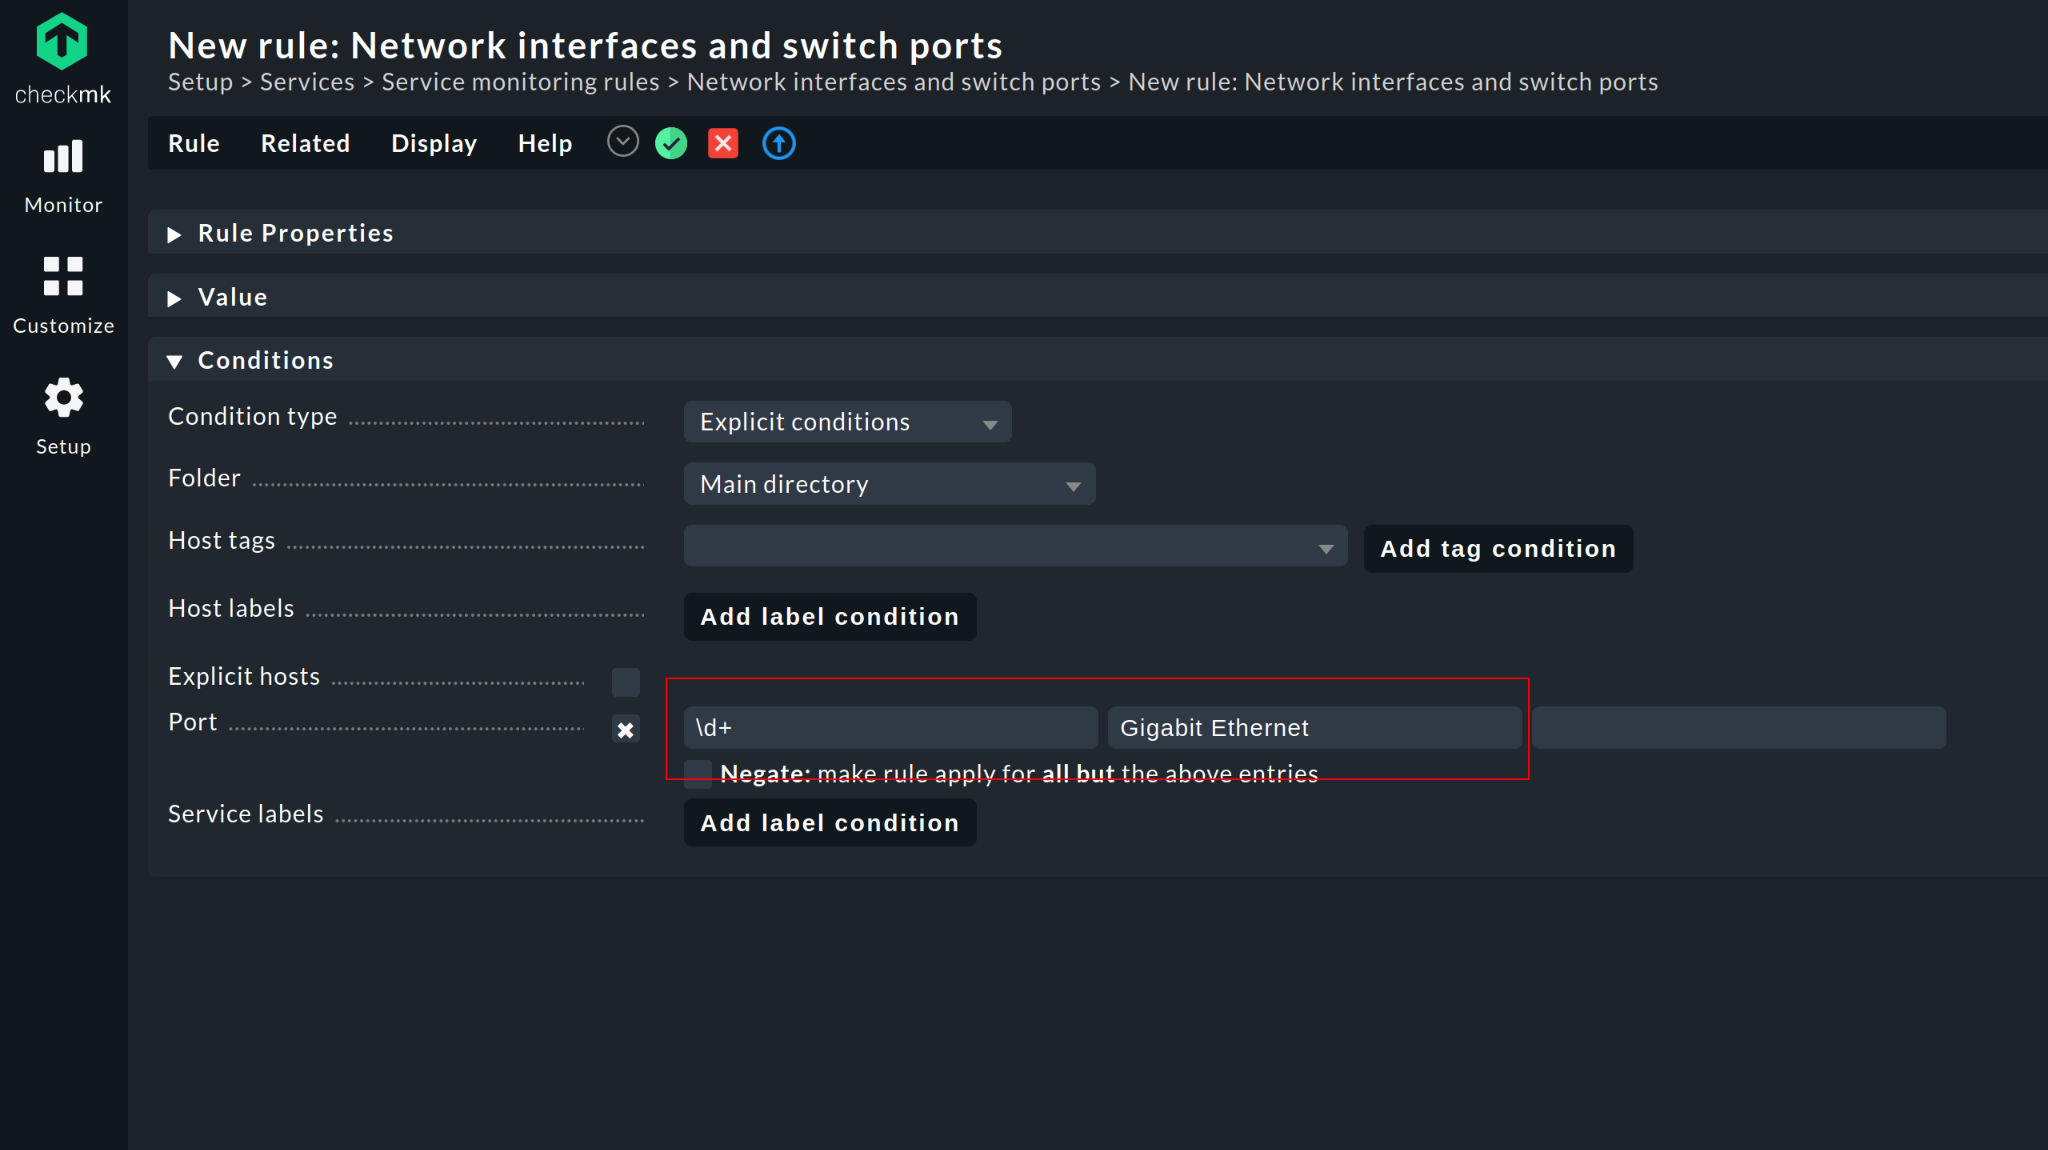Click the circled chevron show-more icon
This screenshot has height=1150, width=2048.
[622, 143]
